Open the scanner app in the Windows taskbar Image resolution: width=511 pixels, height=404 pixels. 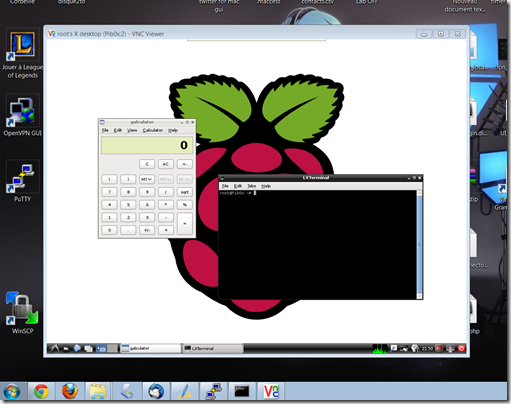coord(127,391)
